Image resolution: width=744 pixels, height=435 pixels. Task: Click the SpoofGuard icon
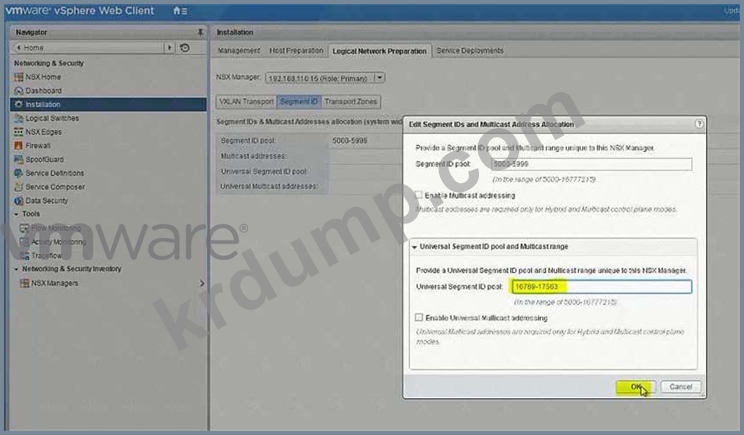click(19, 159)
